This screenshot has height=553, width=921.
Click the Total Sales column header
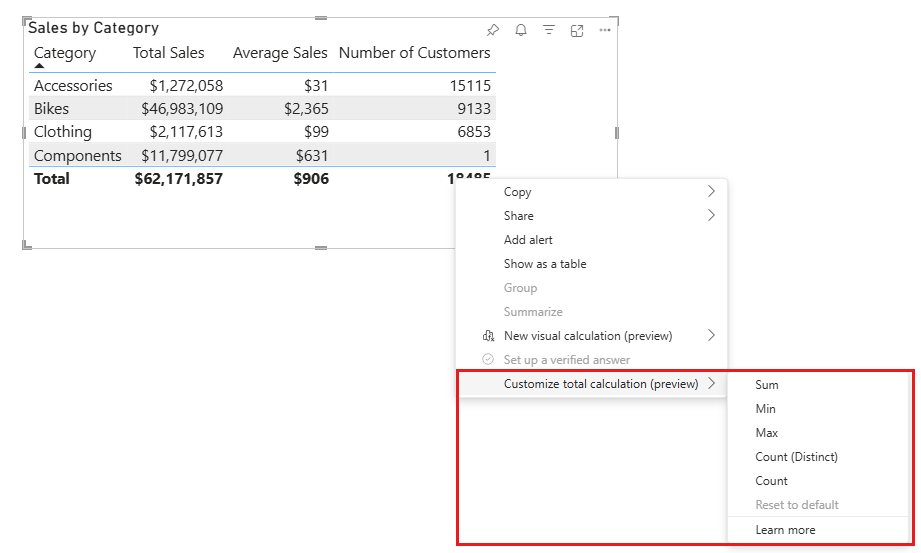tap(168, 53)
